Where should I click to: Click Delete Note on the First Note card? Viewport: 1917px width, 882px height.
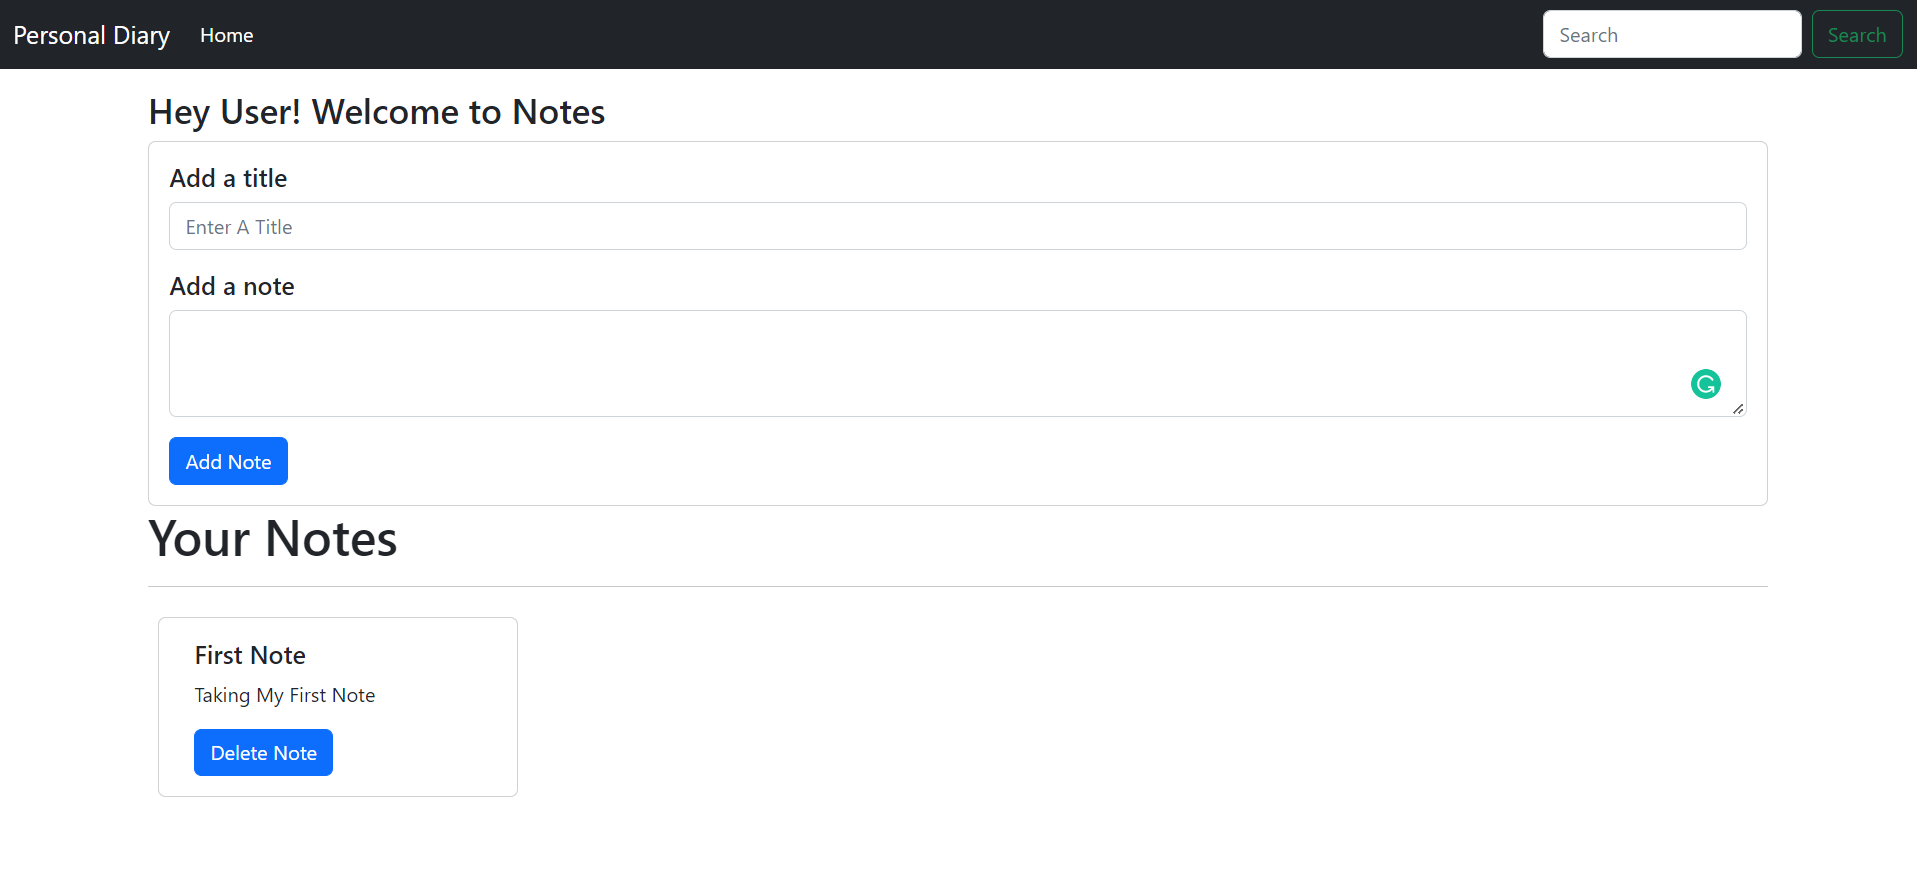tap(263, 752)
